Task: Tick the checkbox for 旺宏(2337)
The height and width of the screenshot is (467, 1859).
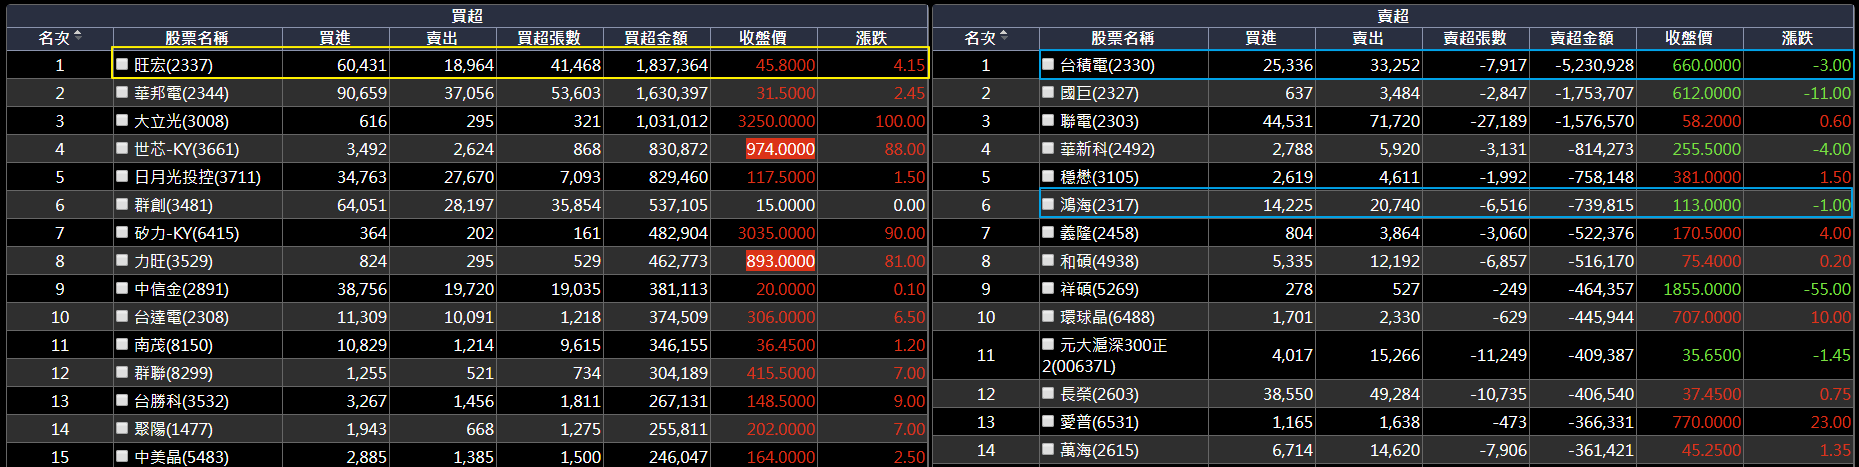Action: tap(122, 64)
